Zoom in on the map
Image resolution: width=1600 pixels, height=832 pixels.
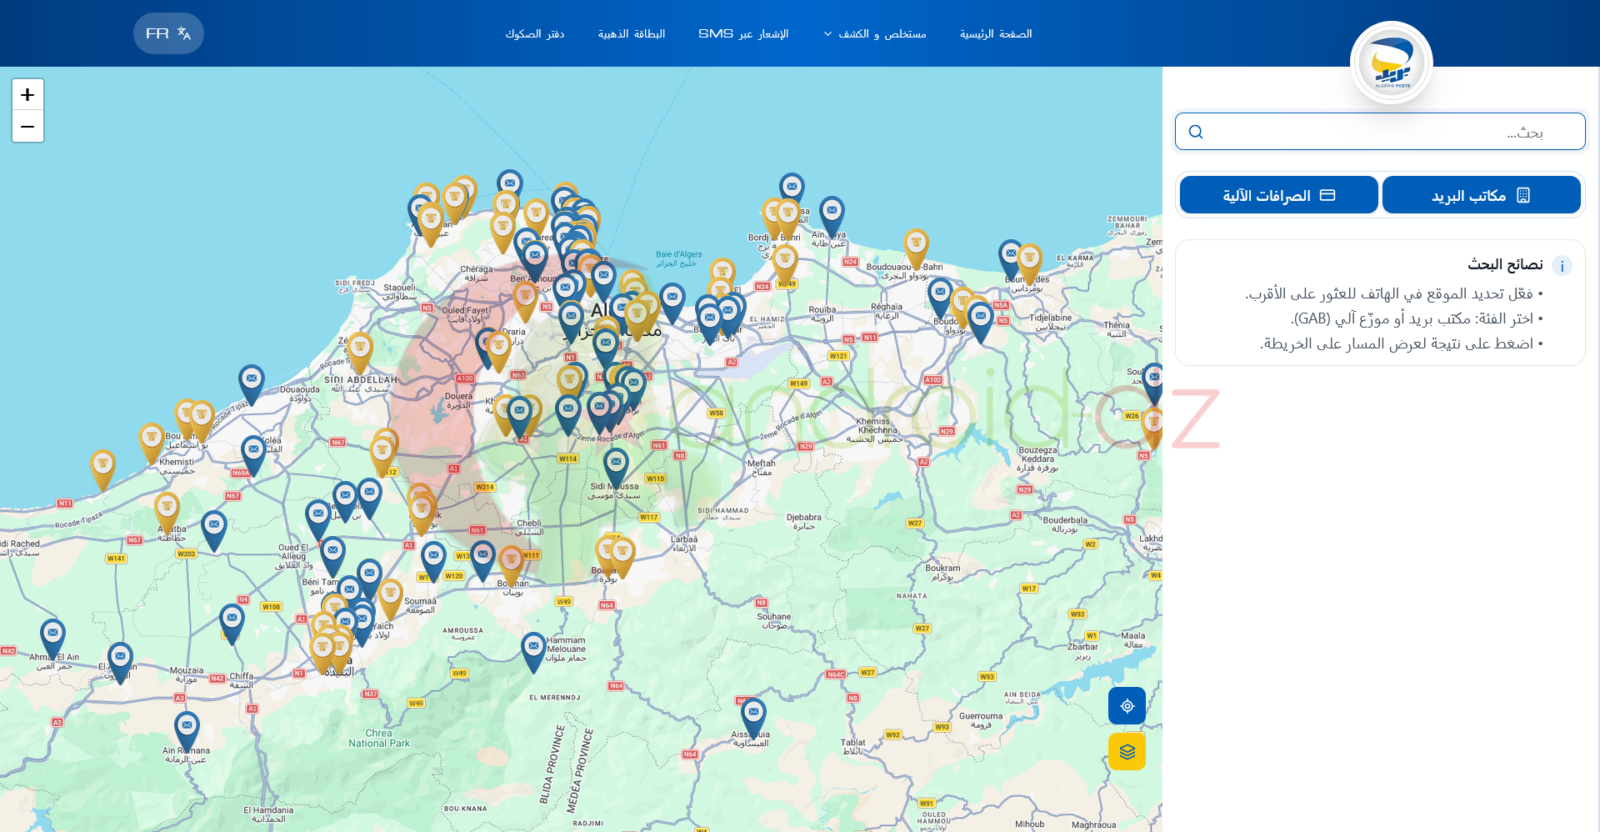point(27,95)
